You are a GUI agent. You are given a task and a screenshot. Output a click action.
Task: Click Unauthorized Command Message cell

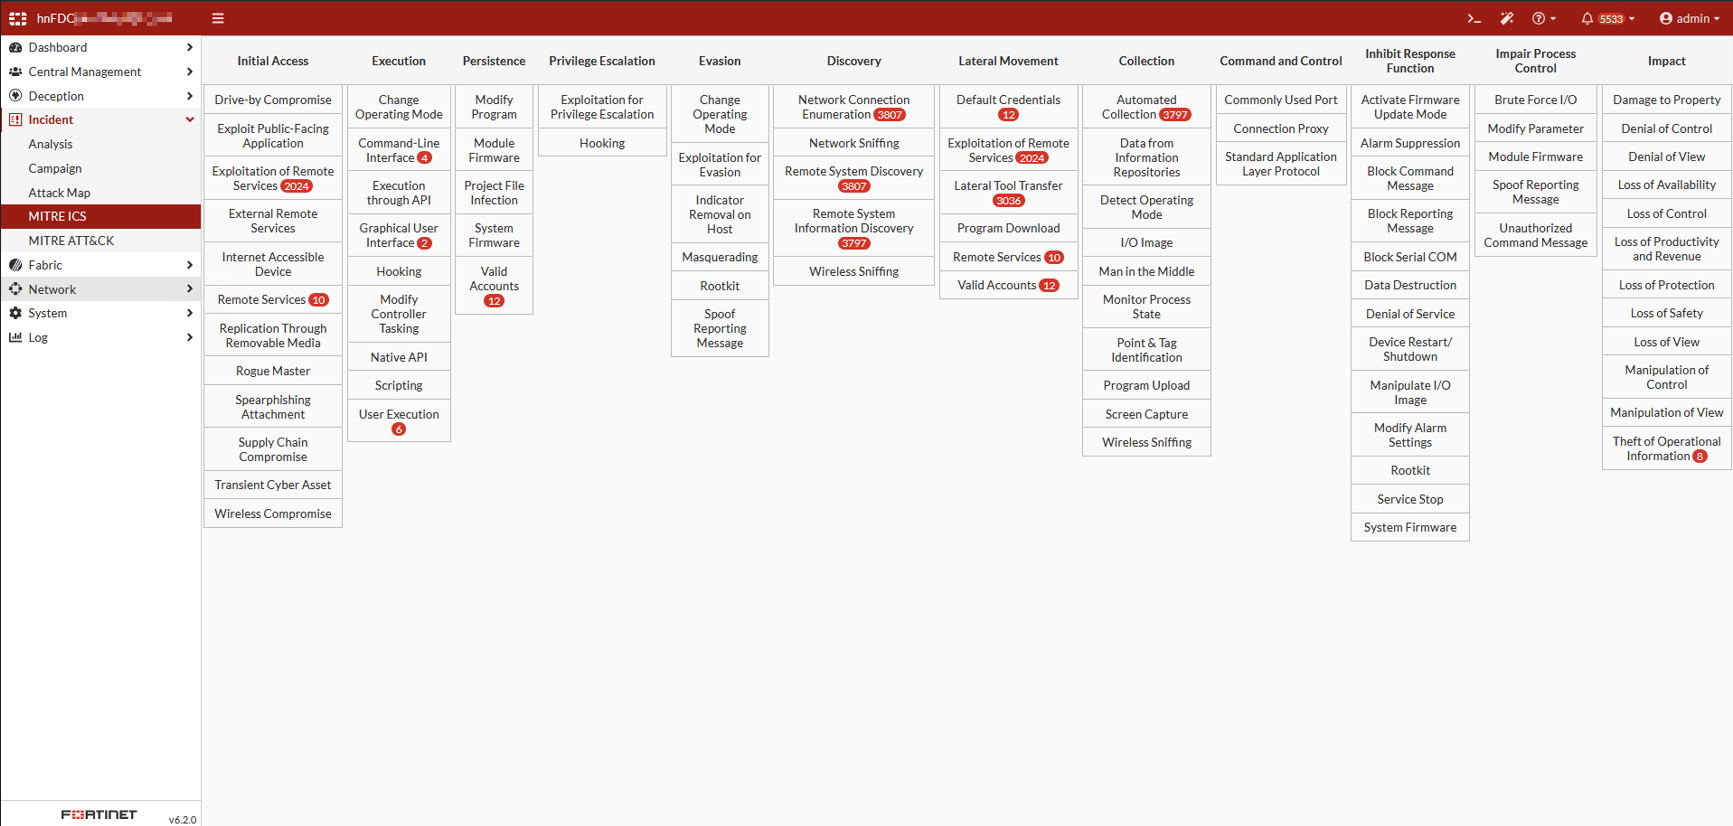[x=1536, y=235]
